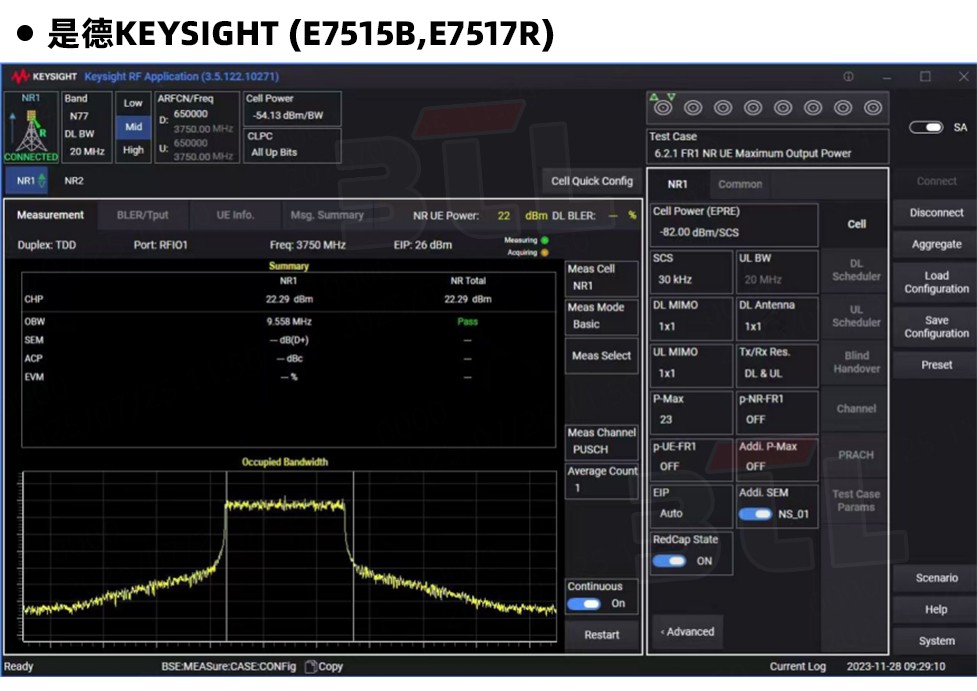Click the Cell Quick Config button
977x691 pixels.
pos(592,181)
